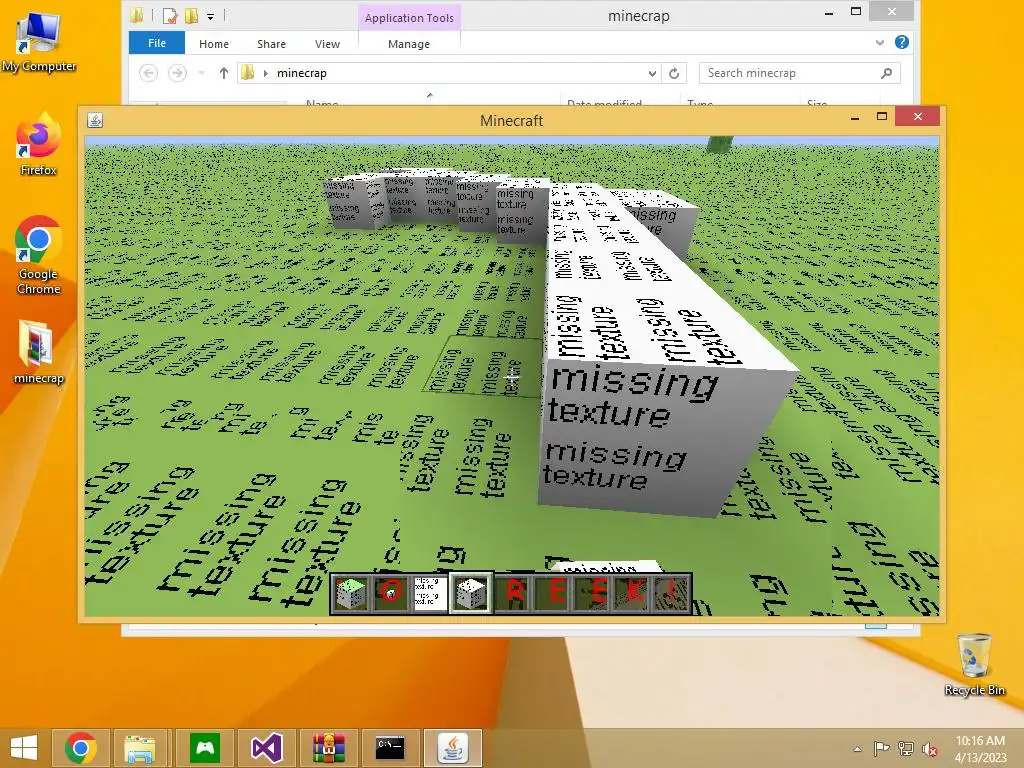Click the muted volume tray icon
The height and width of the screenshot is (768, 1024).
click(x=930, y=749)
